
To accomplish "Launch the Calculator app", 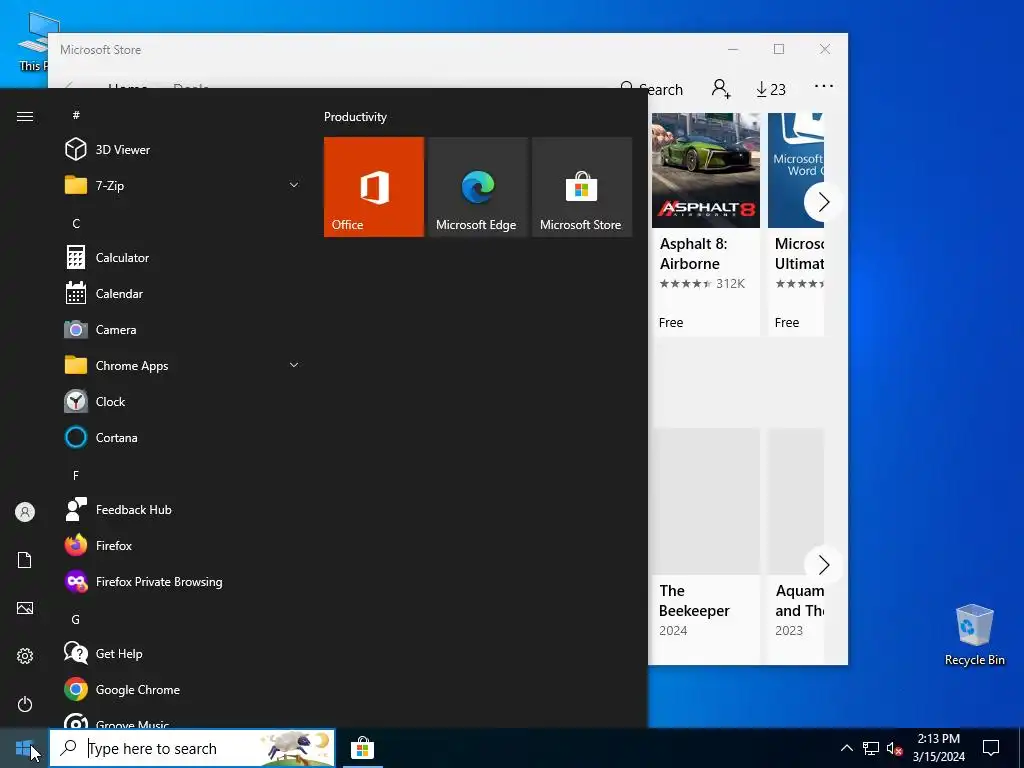I will [183, 257].
